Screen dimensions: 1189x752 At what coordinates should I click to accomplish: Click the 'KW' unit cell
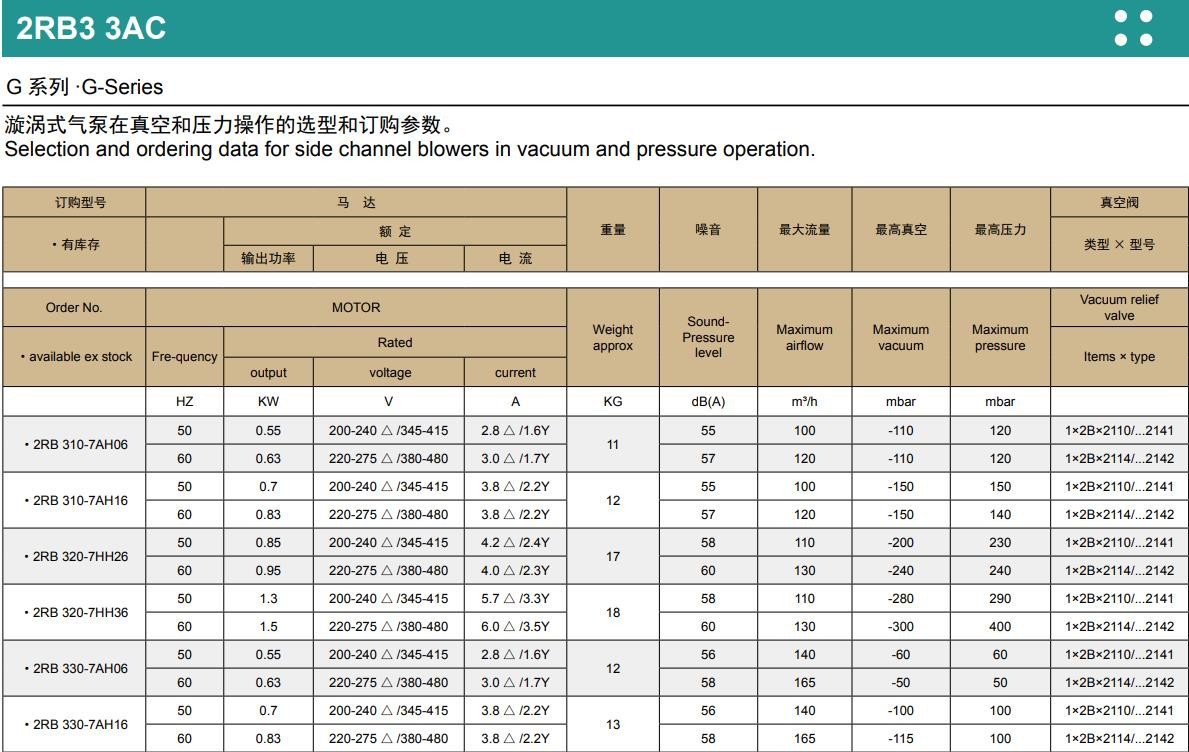(x=268, y=402)
